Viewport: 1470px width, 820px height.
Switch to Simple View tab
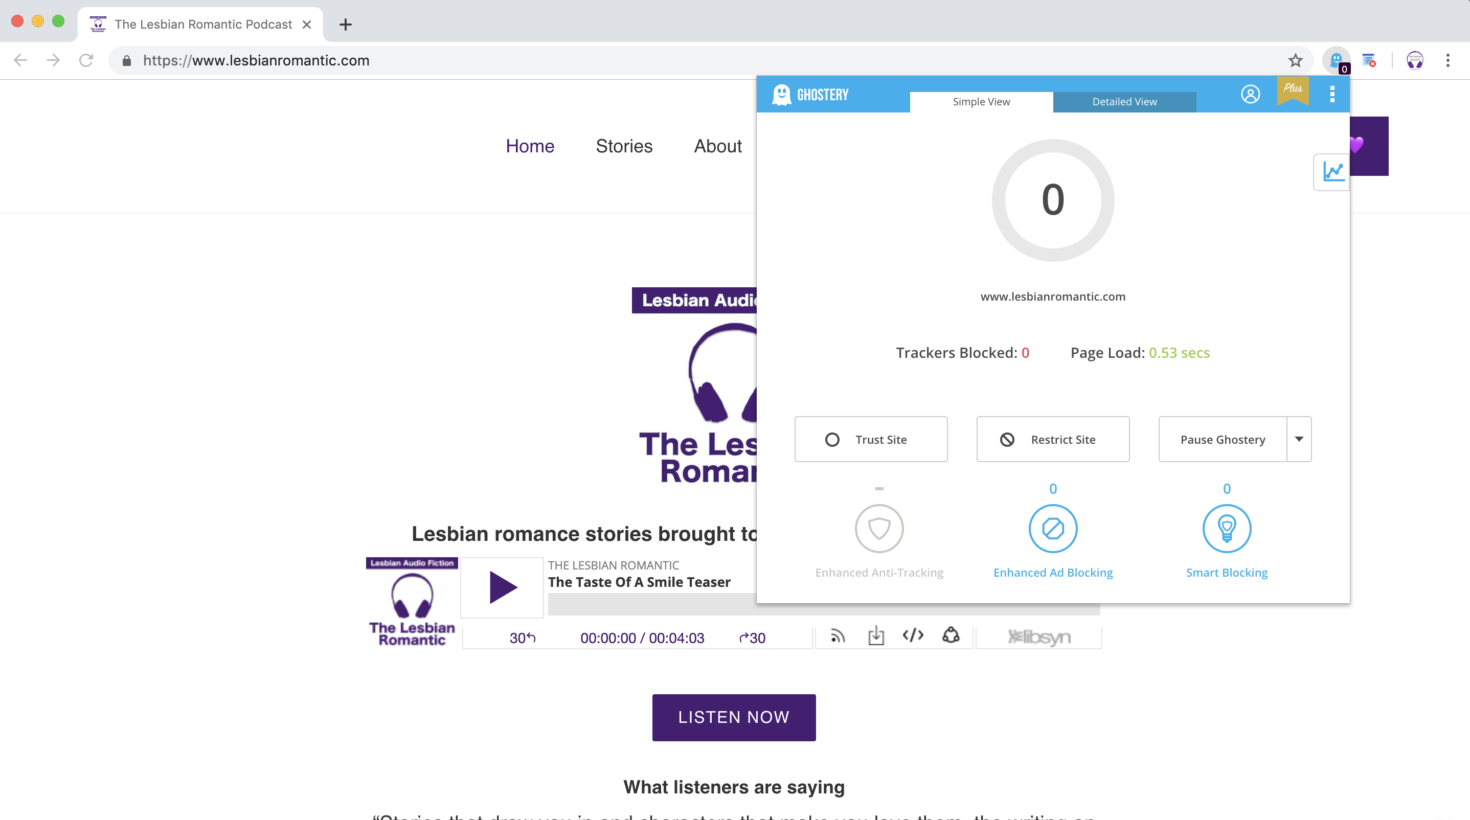(x=981, y=102)
